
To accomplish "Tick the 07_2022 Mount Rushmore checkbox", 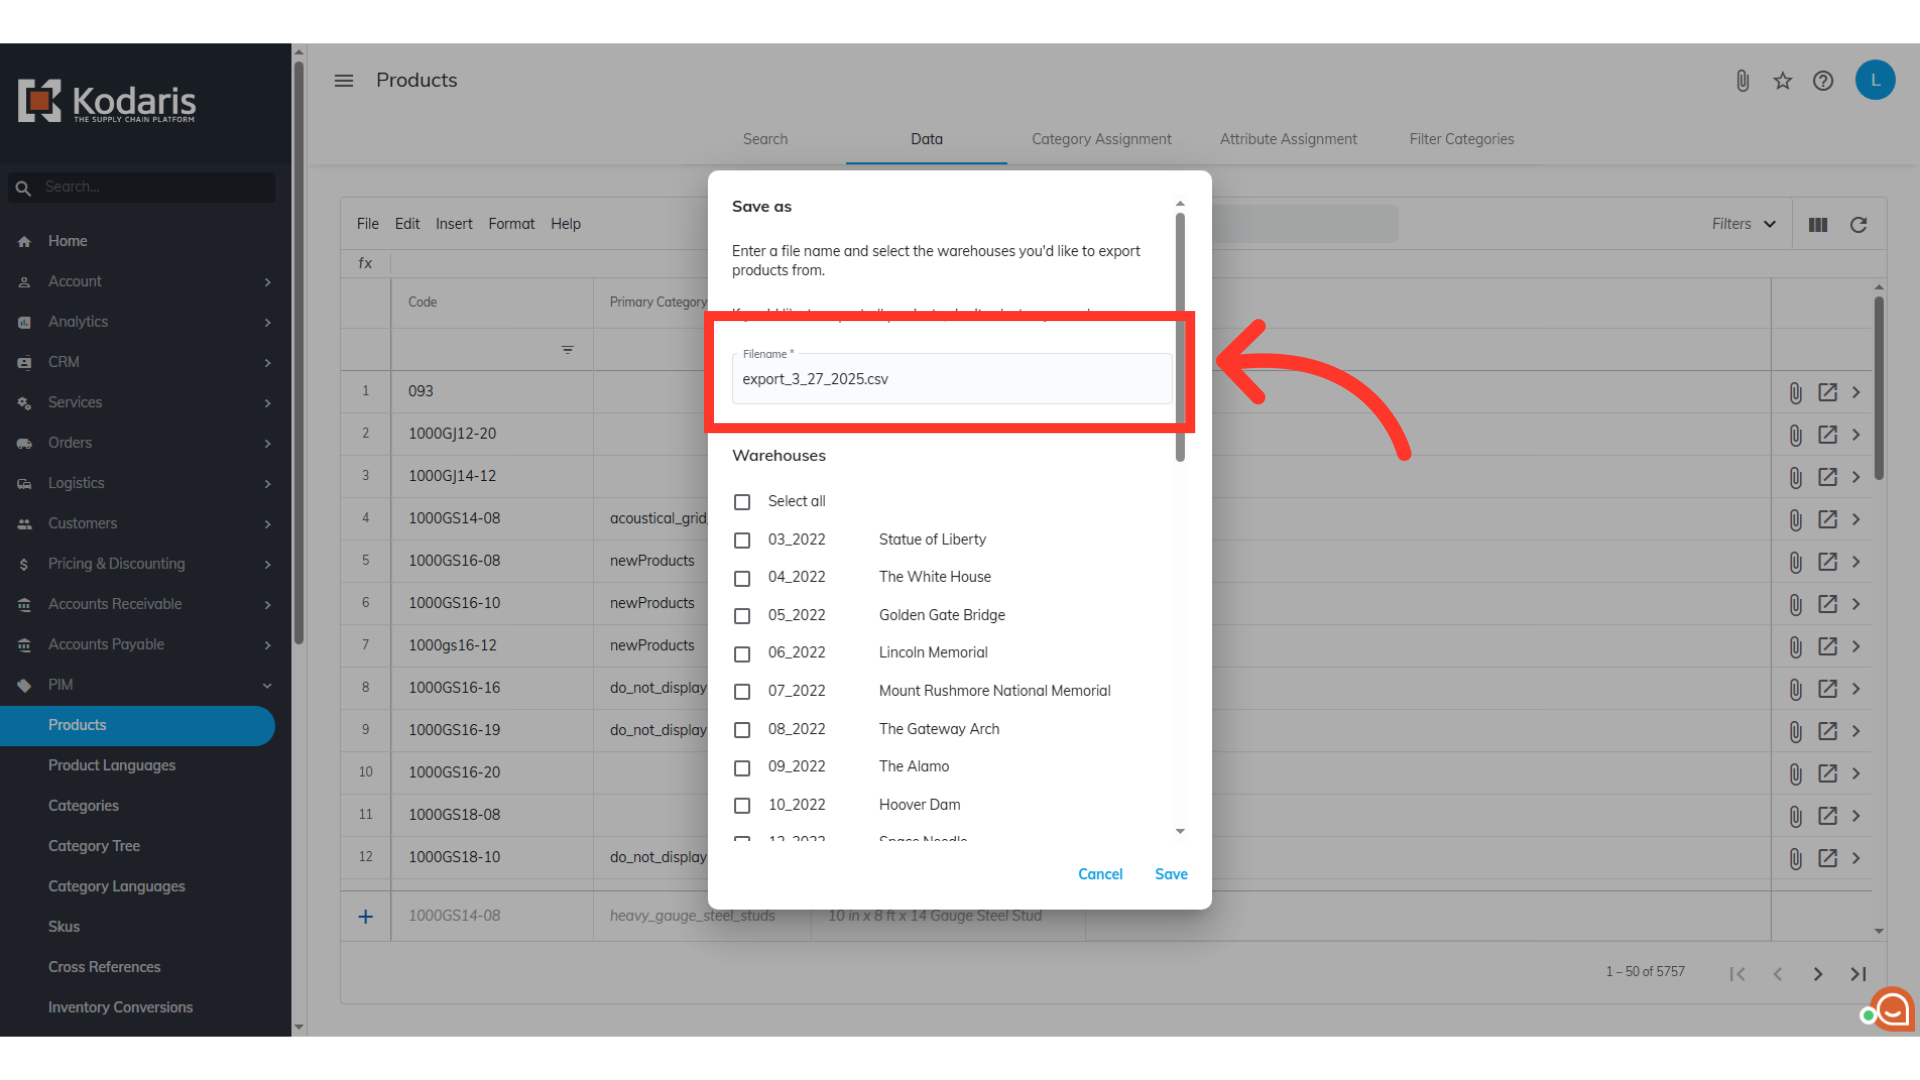I will (742, 692).
